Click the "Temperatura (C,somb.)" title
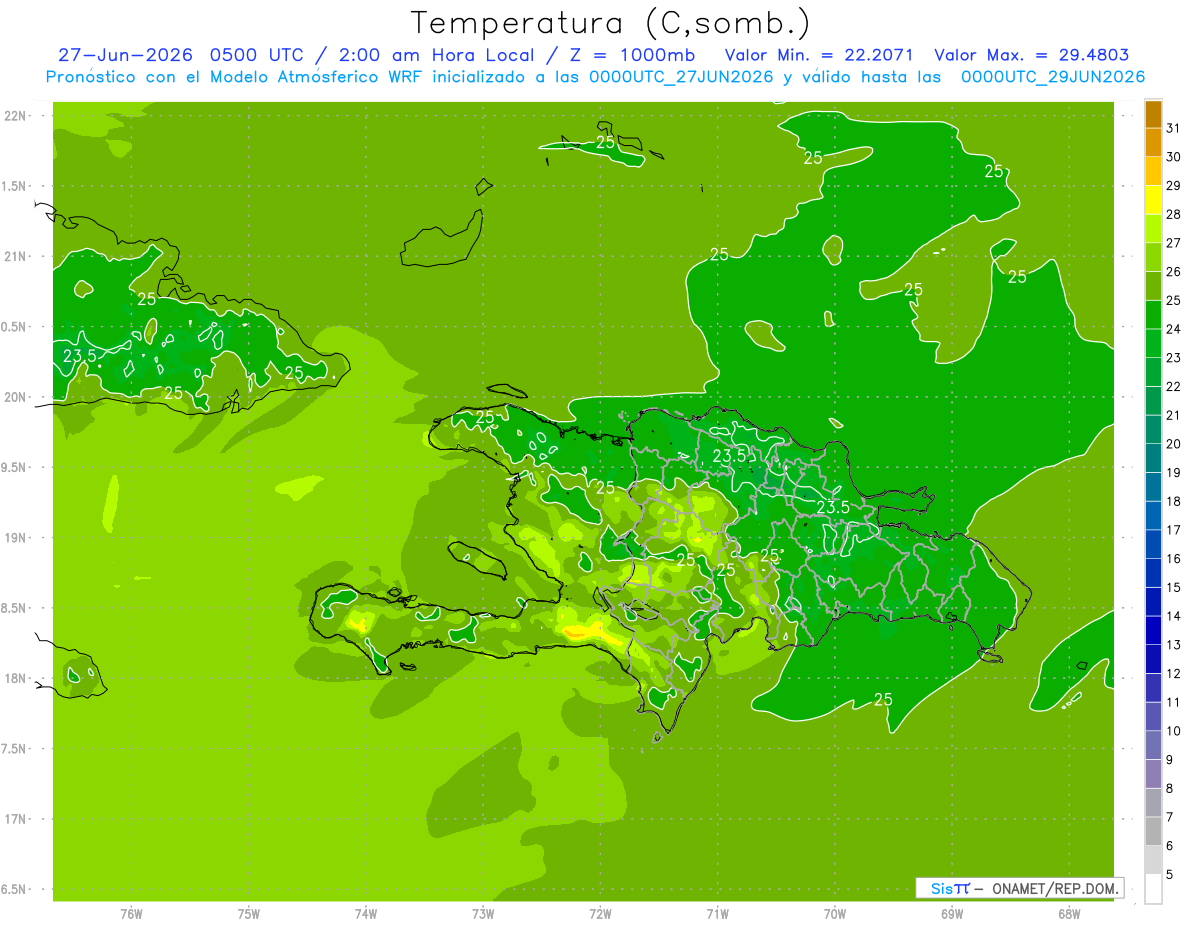The height and width of the screenshot is (927, 1200). [x=611, y=24]
